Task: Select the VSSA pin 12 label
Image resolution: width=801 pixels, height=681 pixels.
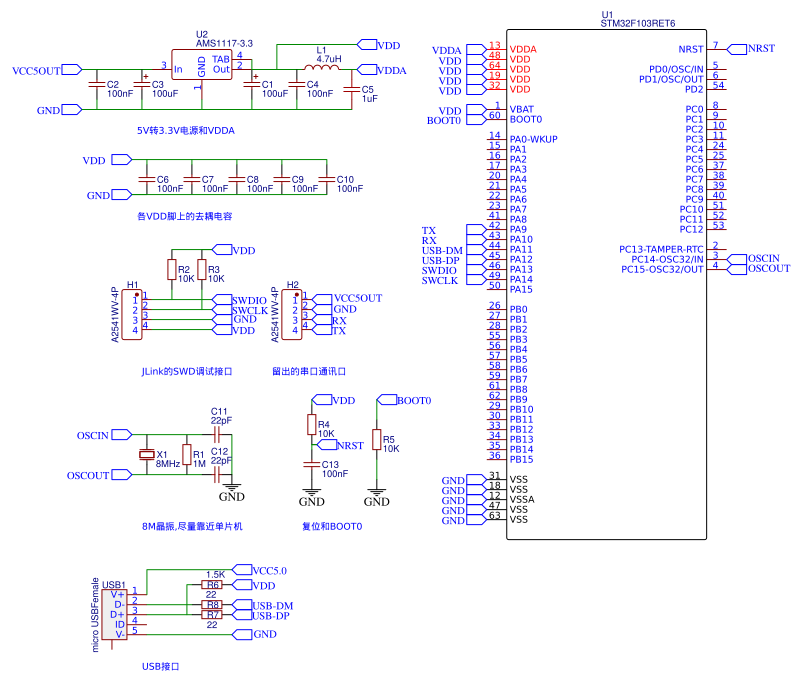Action: [x=522, y=500]
